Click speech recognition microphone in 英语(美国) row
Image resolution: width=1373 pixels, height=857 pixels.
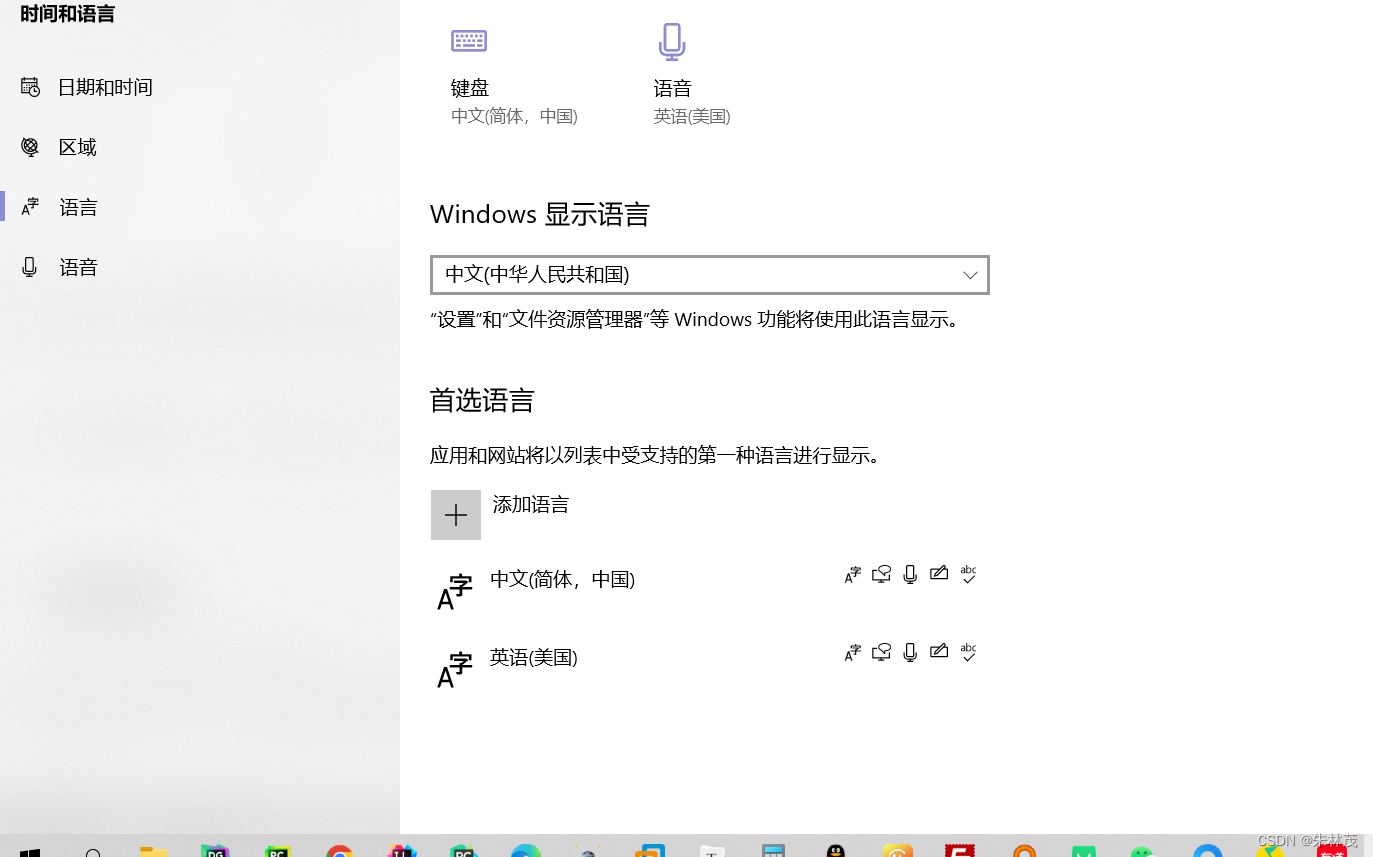(x=910, y=652)
